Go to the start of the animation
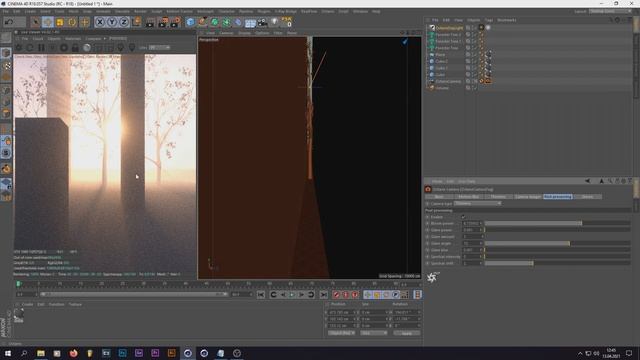640x360 pixels. click(261, 295)
